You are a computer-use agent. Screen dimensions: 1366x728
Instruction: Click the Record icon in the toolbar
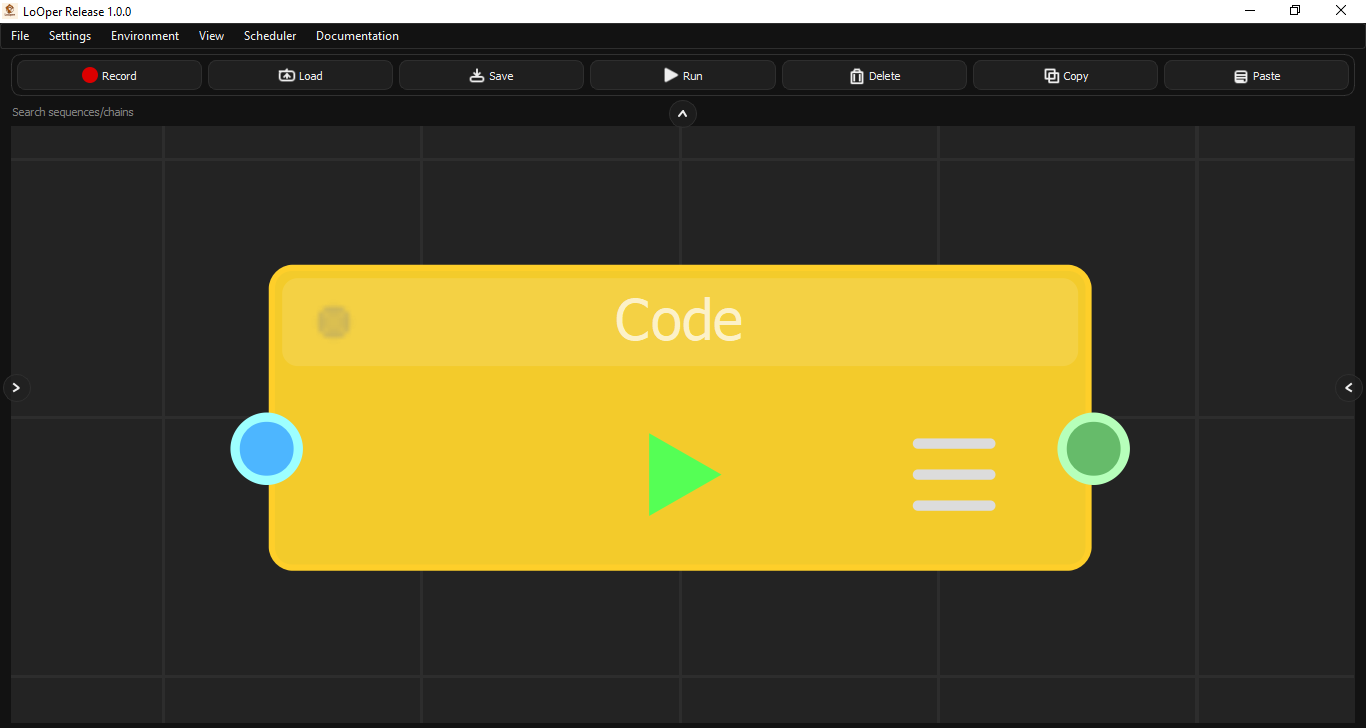91,74
